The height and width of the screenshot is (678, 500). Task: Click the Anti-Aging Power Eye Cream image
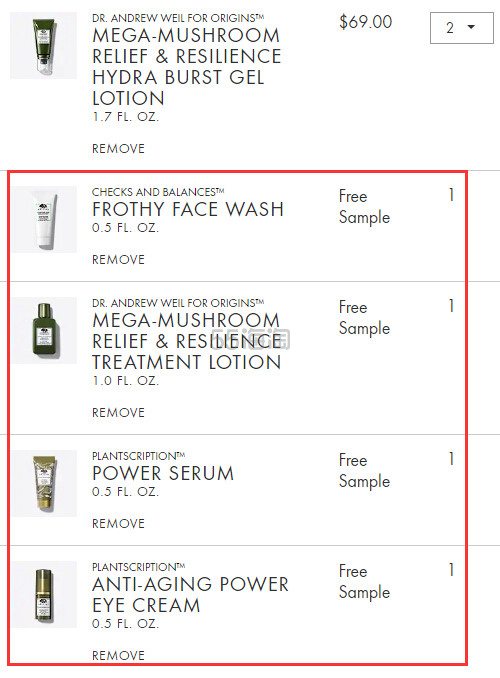click(x=43, y=595)
